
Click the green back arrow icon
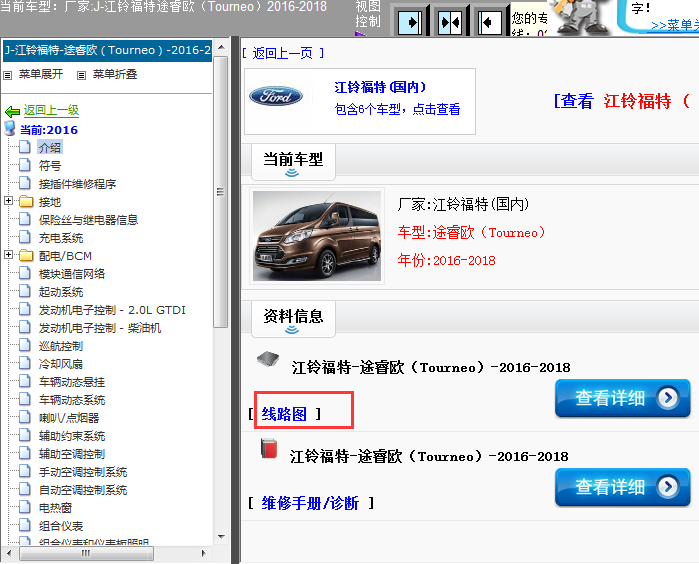coord(12,111)
